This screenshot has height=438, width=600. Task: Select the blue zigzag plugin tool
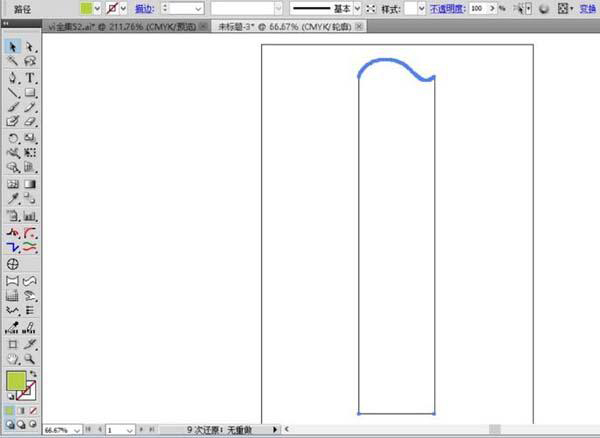pos(13,247)
